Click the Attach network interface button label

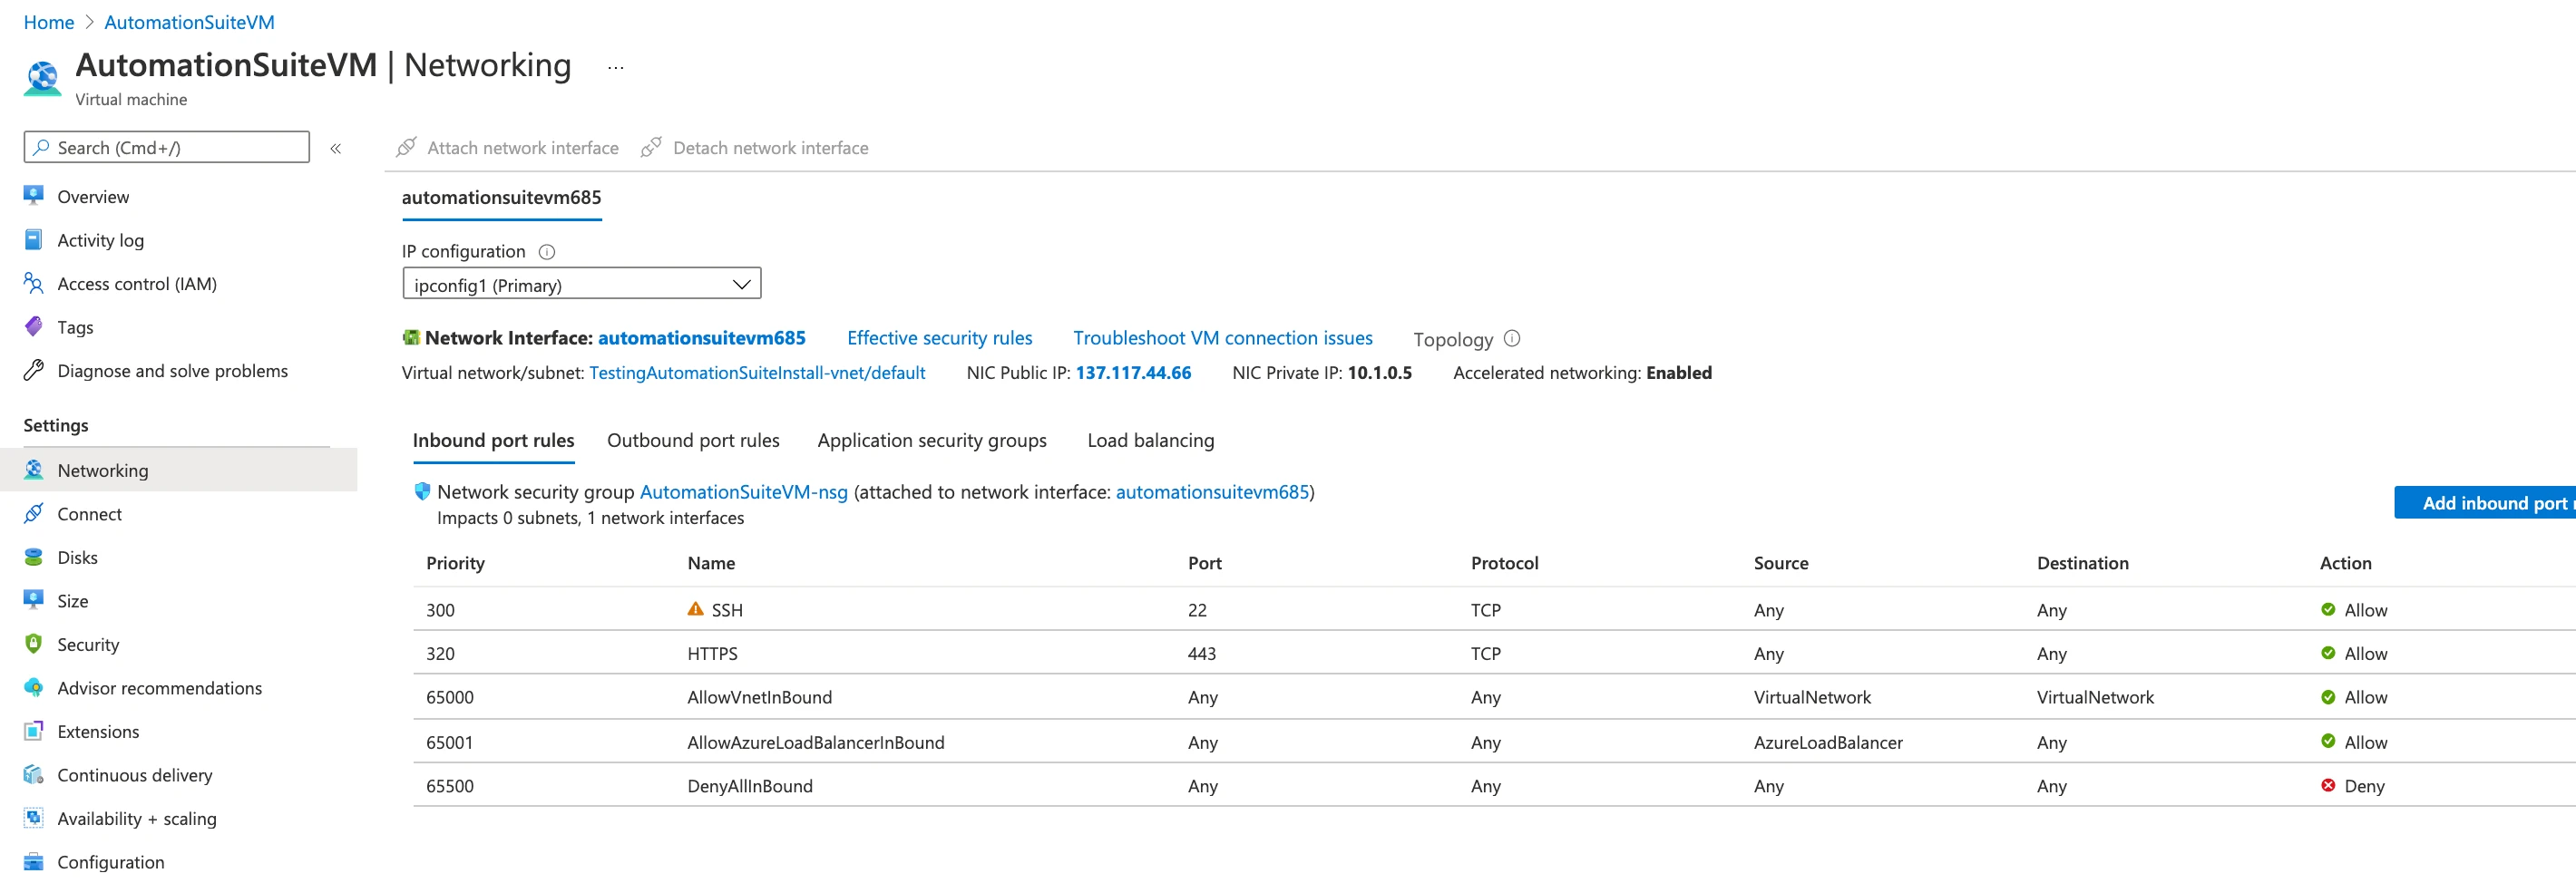(523, 148)
